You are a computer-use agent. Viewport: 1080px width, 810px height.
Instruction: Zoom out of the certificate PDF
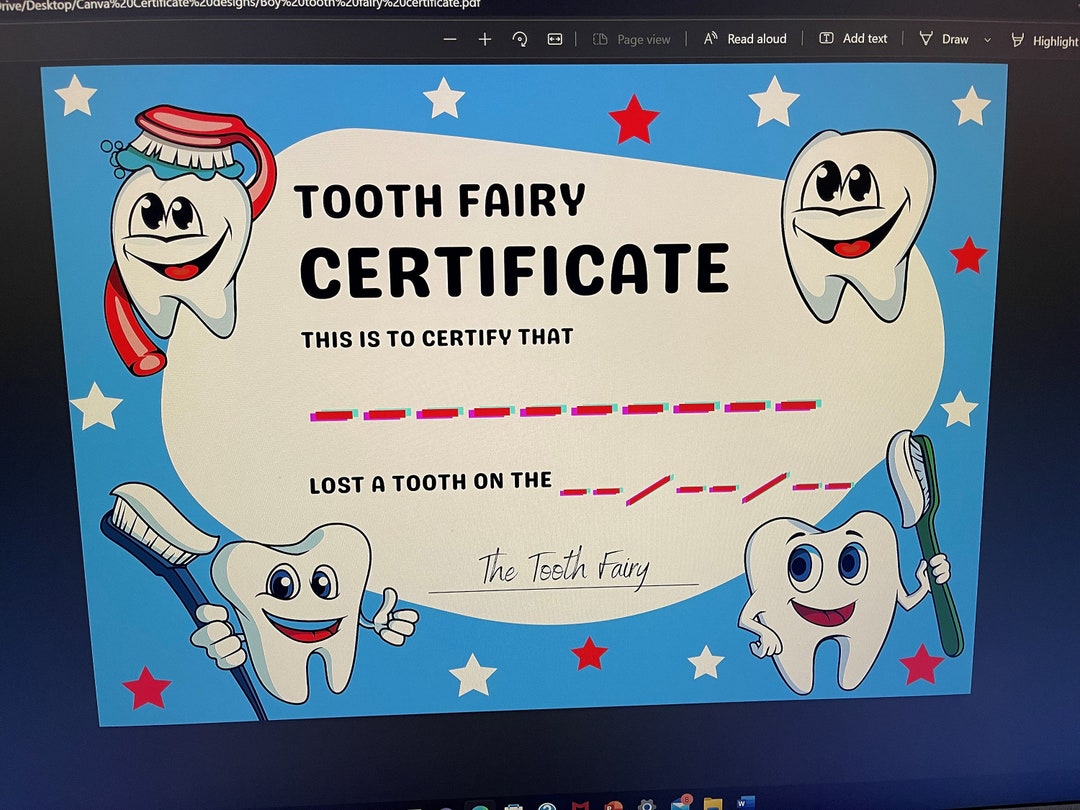coord(451,39)
